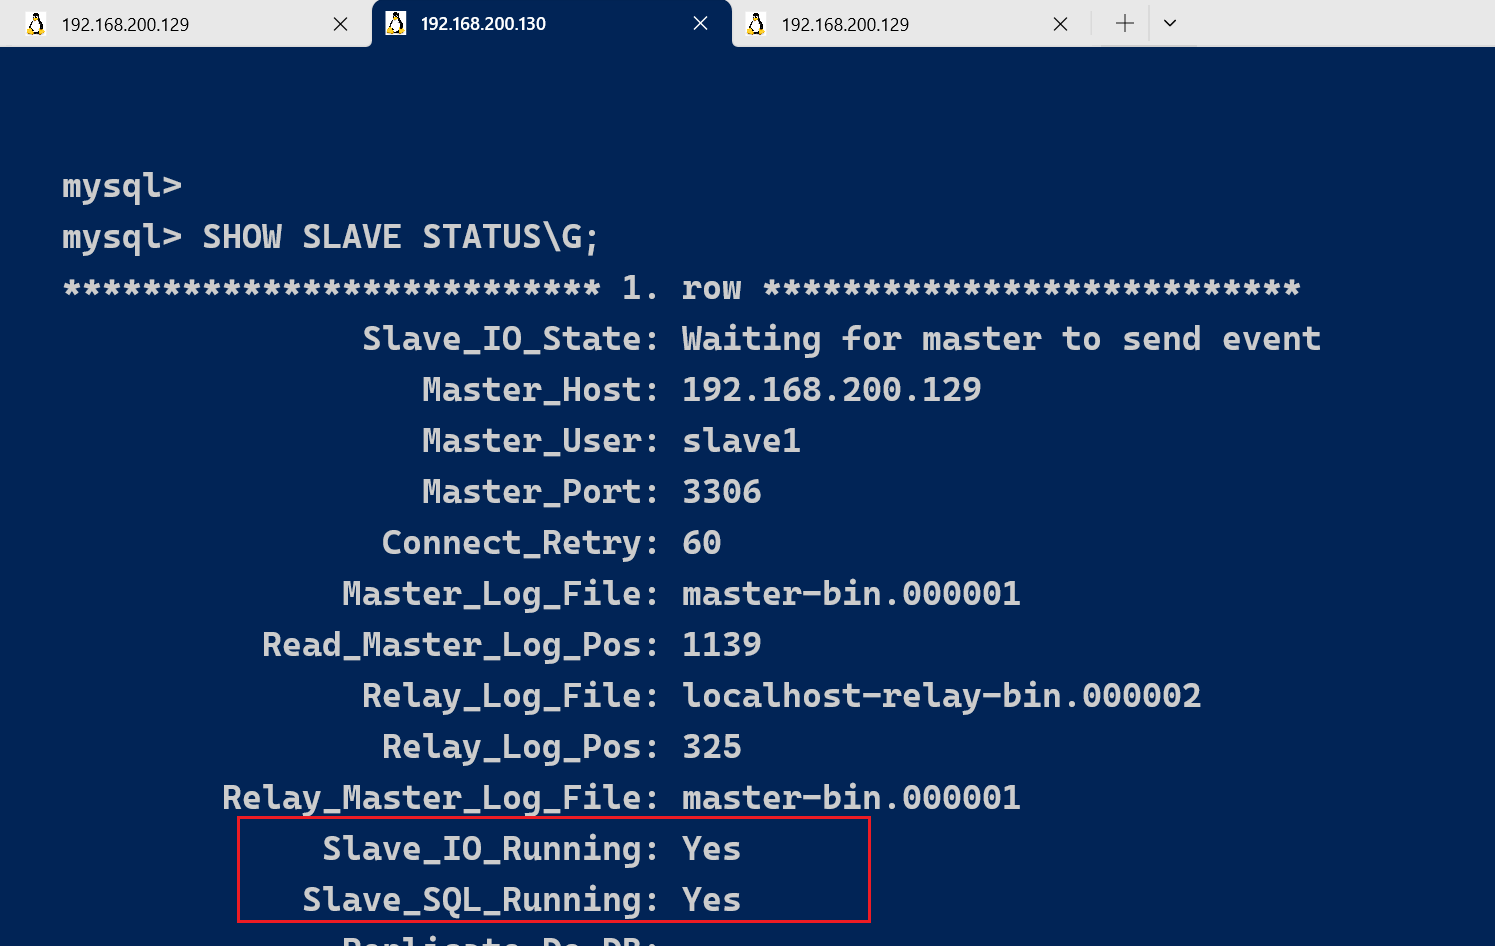Click the slave1 user value
The image size is (1495, 946).
(x=742, y=441)
